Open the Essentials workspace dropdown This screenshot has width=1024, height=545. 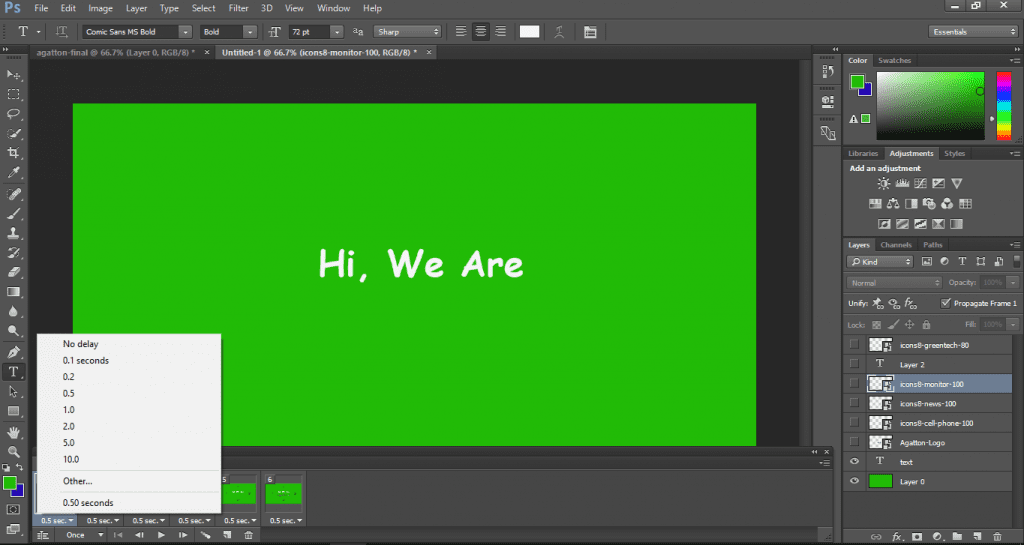coord(972,31)
